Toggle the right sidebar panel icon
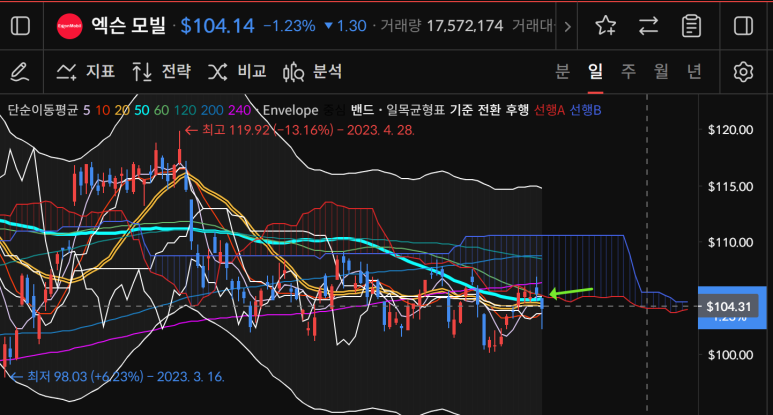The width and height of the screenshot is (773, 415). (x=743, y=26)
